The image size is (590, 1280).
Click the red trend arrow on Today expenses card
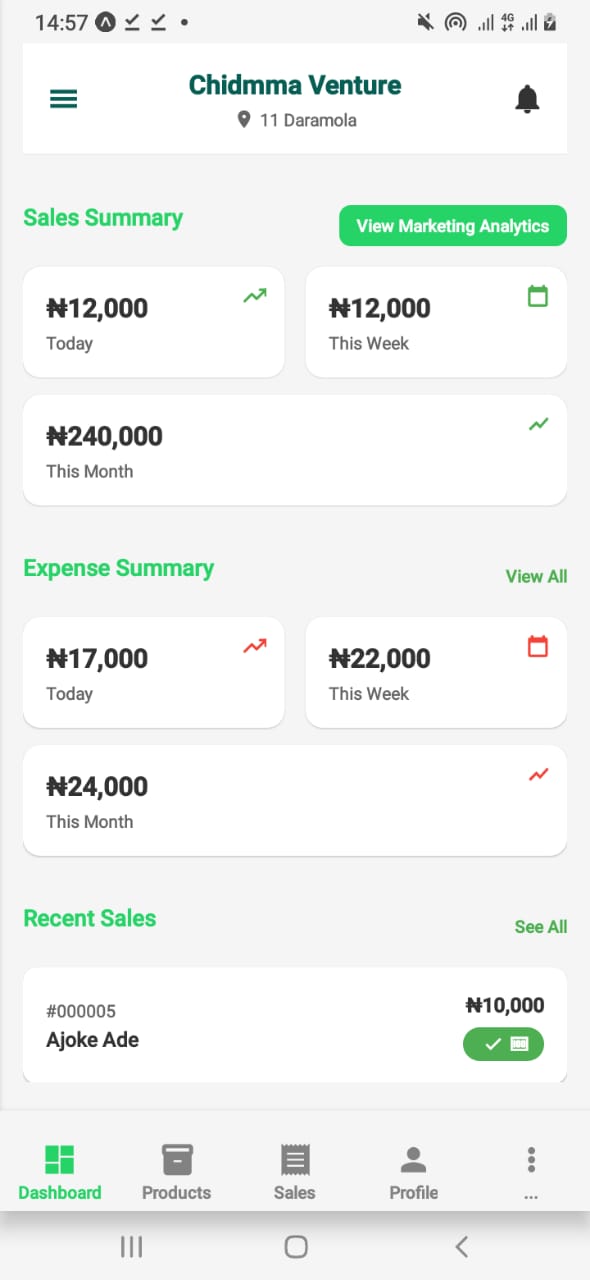[254, 646]
